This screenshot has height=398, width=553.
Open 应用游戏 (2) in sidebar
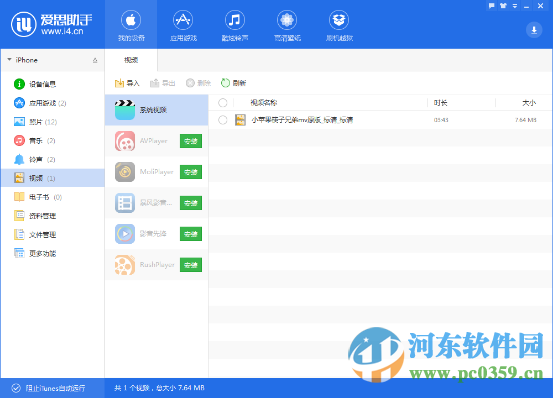pos(53,103)
